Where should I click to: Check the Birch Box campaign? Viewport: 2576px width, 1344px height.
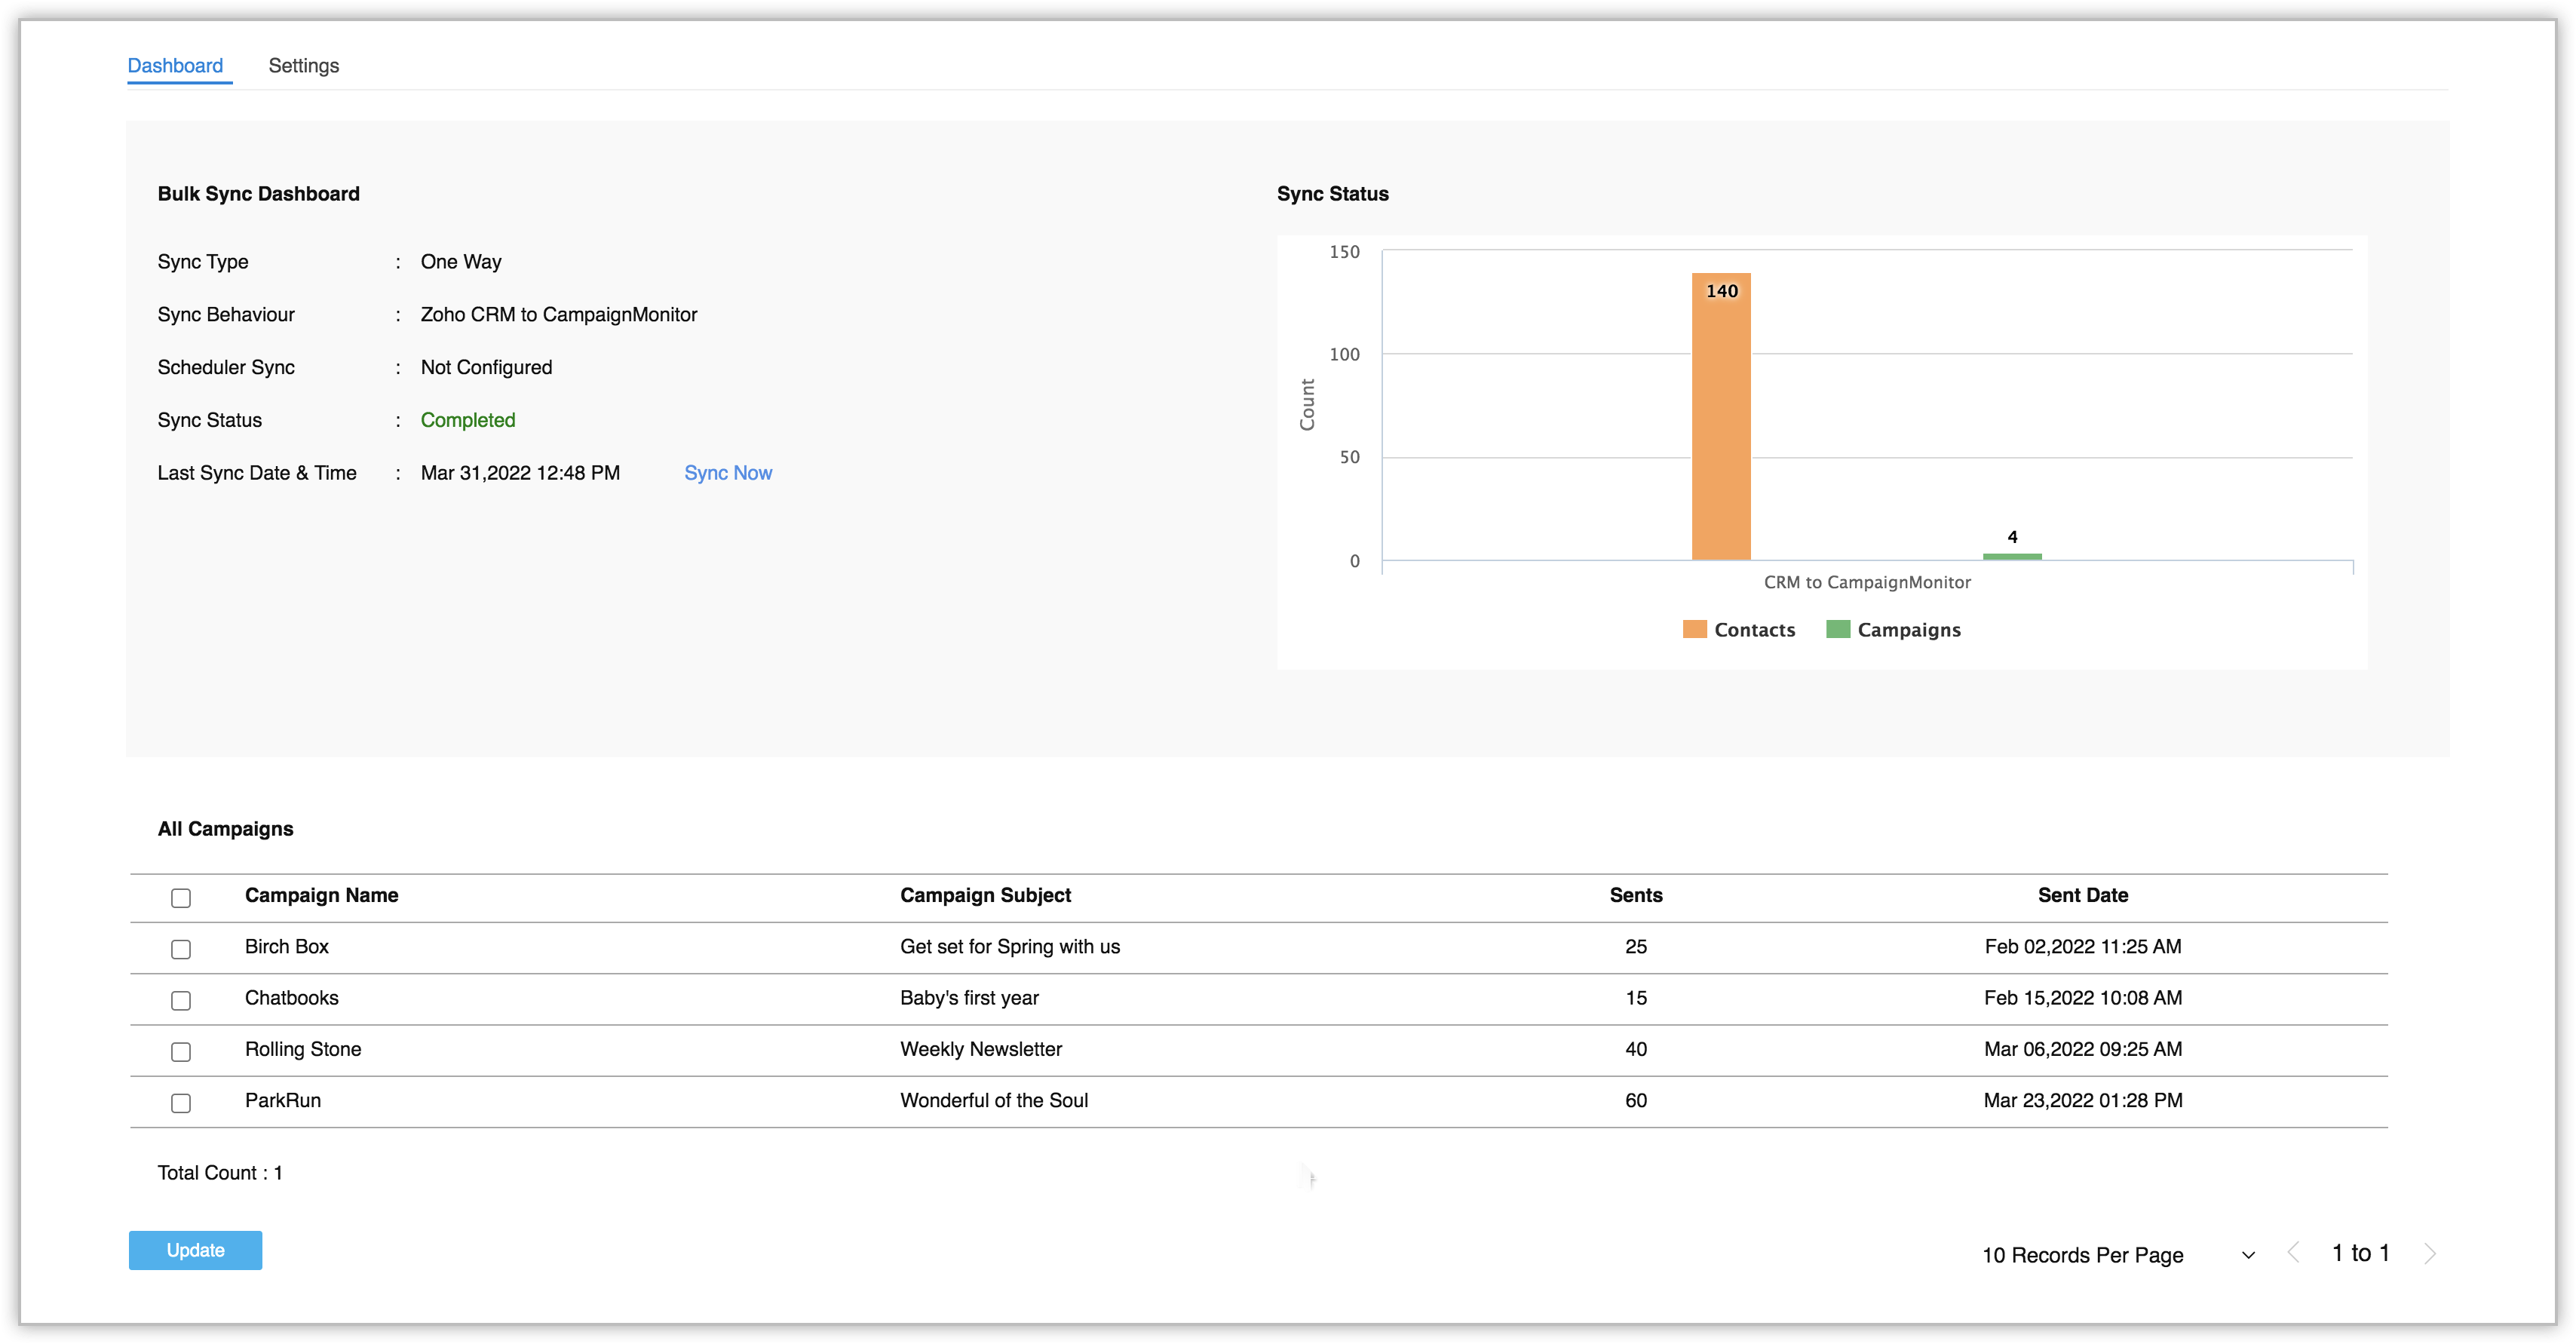pyautogui.click(x=181, y=949)
